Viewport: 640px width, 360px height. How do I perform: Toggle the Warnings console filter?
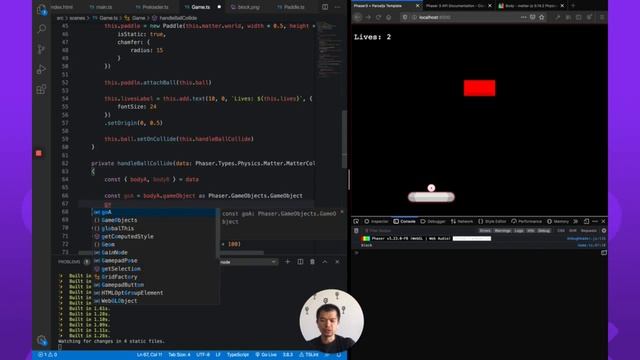[x=503, y=231]
